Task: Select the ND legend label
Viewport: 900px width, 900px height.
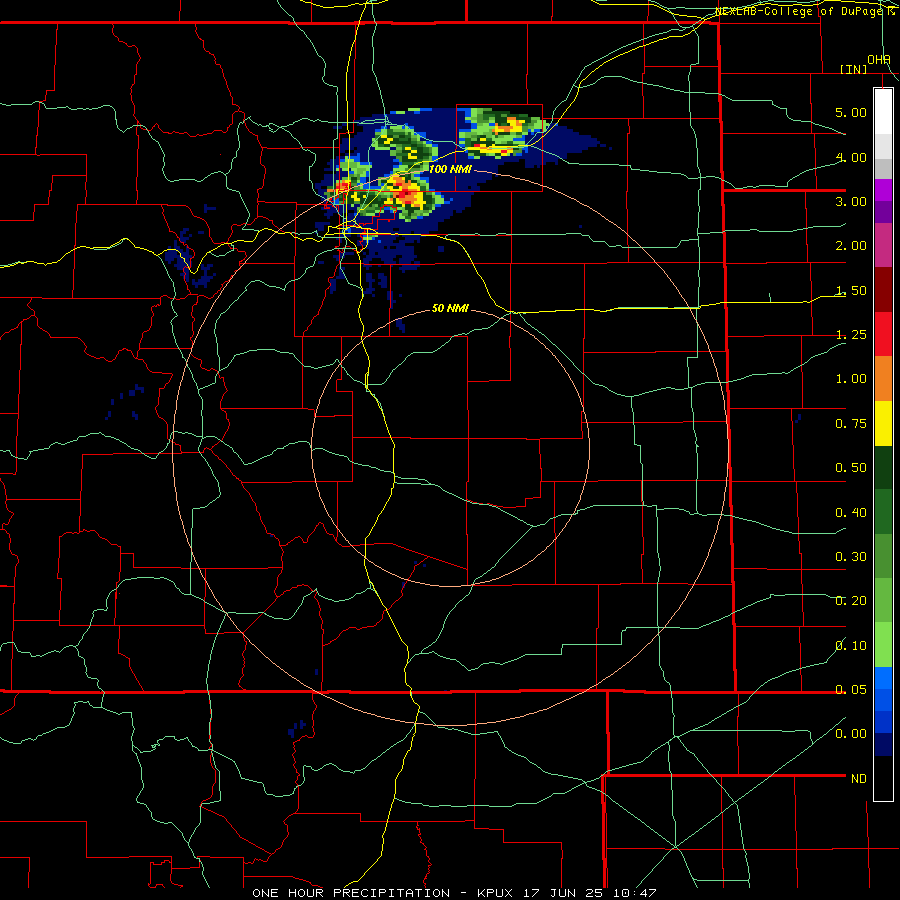Action: coord(859,779)
